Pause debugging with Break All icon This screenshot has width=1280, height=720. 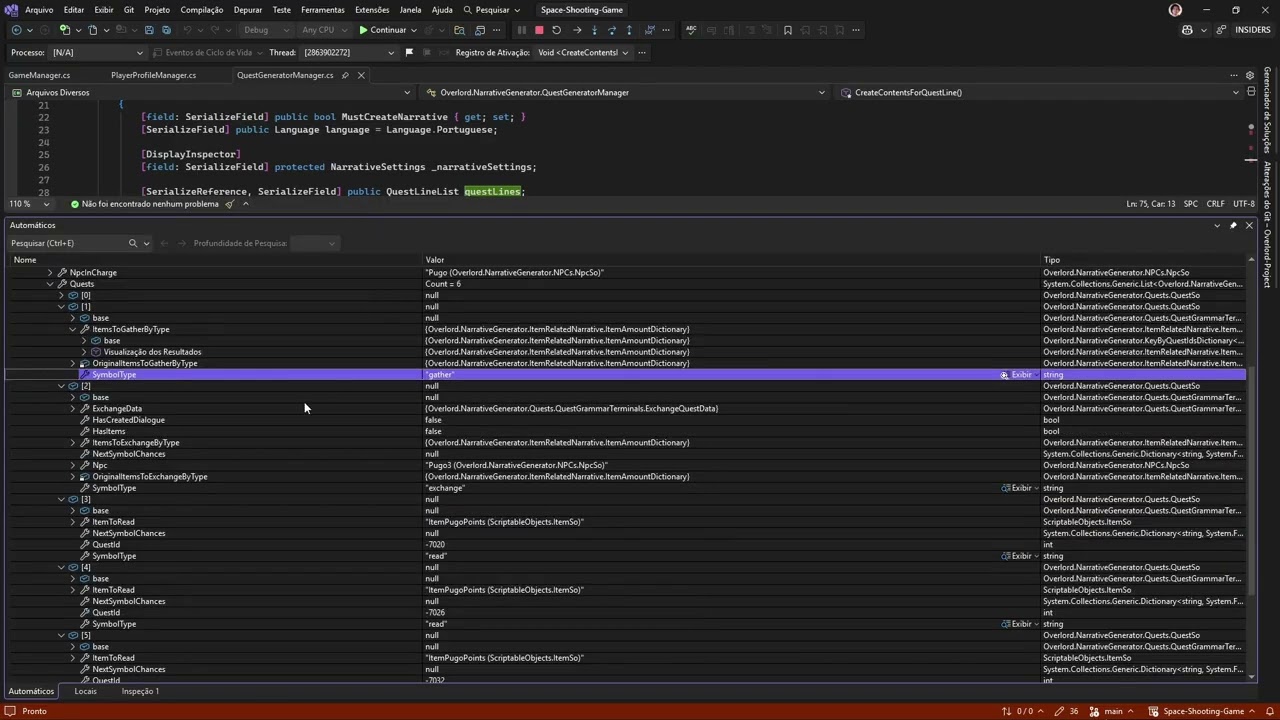pos(521,30)
